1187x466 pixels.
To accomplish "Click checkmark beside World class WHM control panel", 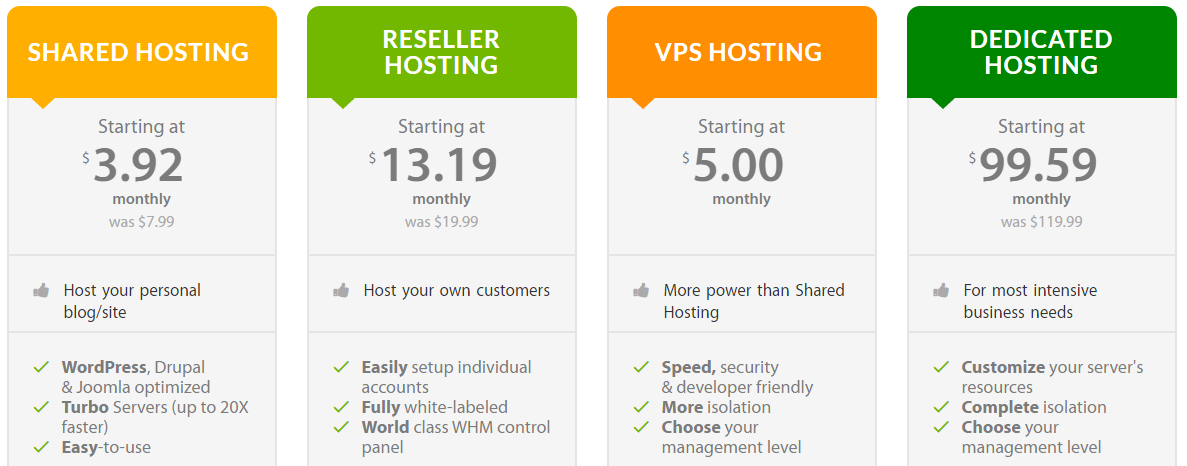I will pos(341,427).
